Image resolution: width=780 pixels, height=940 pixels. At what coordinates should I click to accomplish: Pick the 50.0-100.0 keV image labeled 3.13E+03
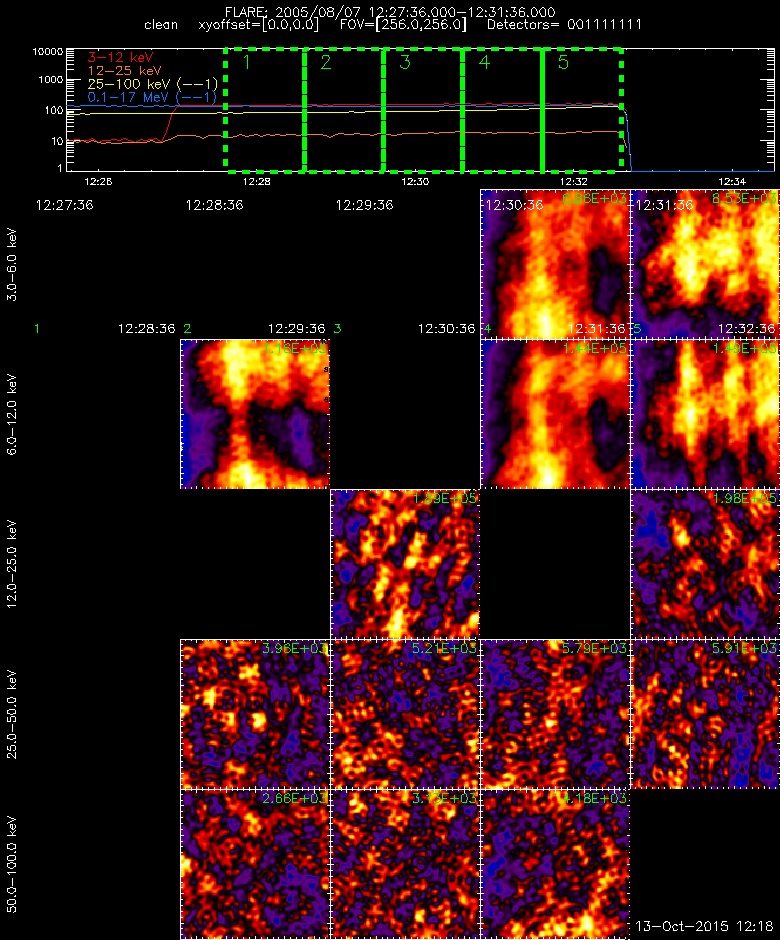(x=405, y=864)
